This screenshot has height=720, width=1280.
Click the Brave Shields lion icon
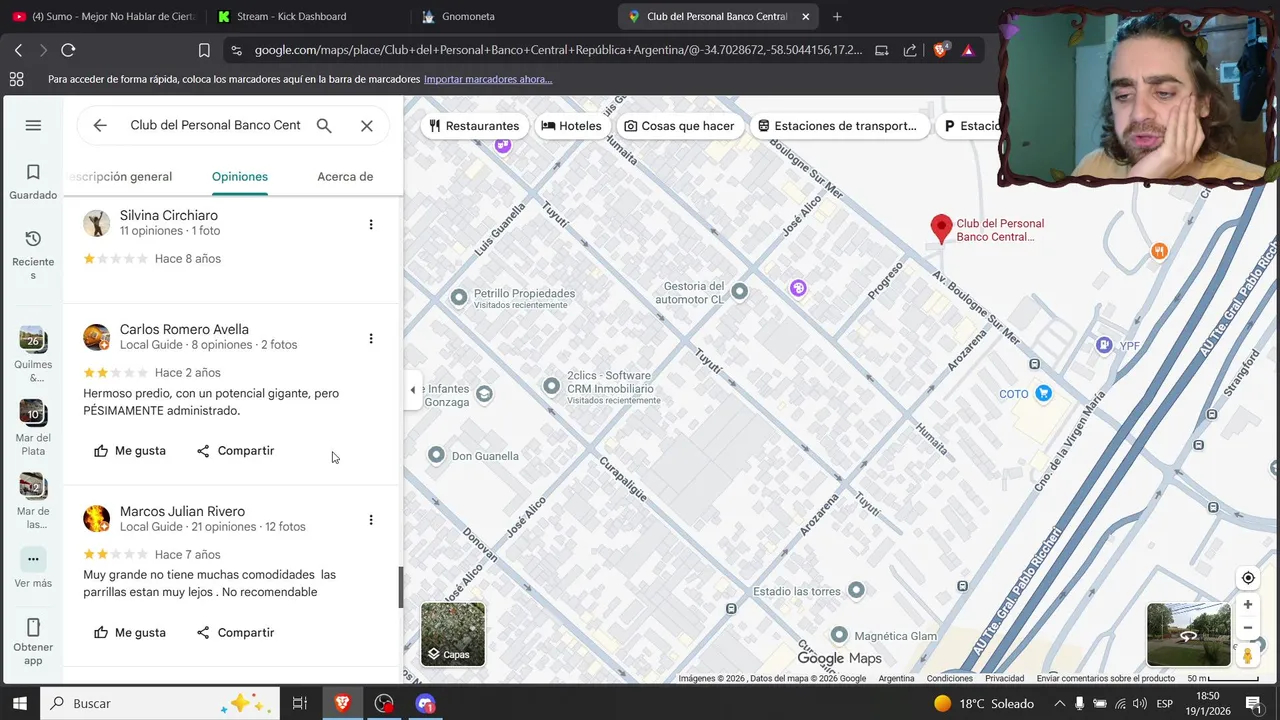point(941,50)
